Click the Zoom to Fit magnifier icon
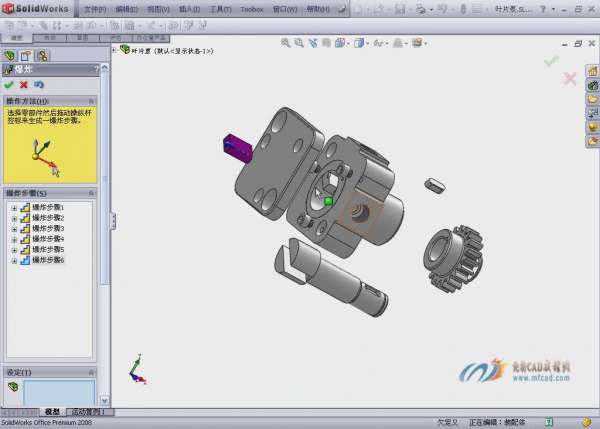This screenshot has height=429, width=600. pos(286,43)
